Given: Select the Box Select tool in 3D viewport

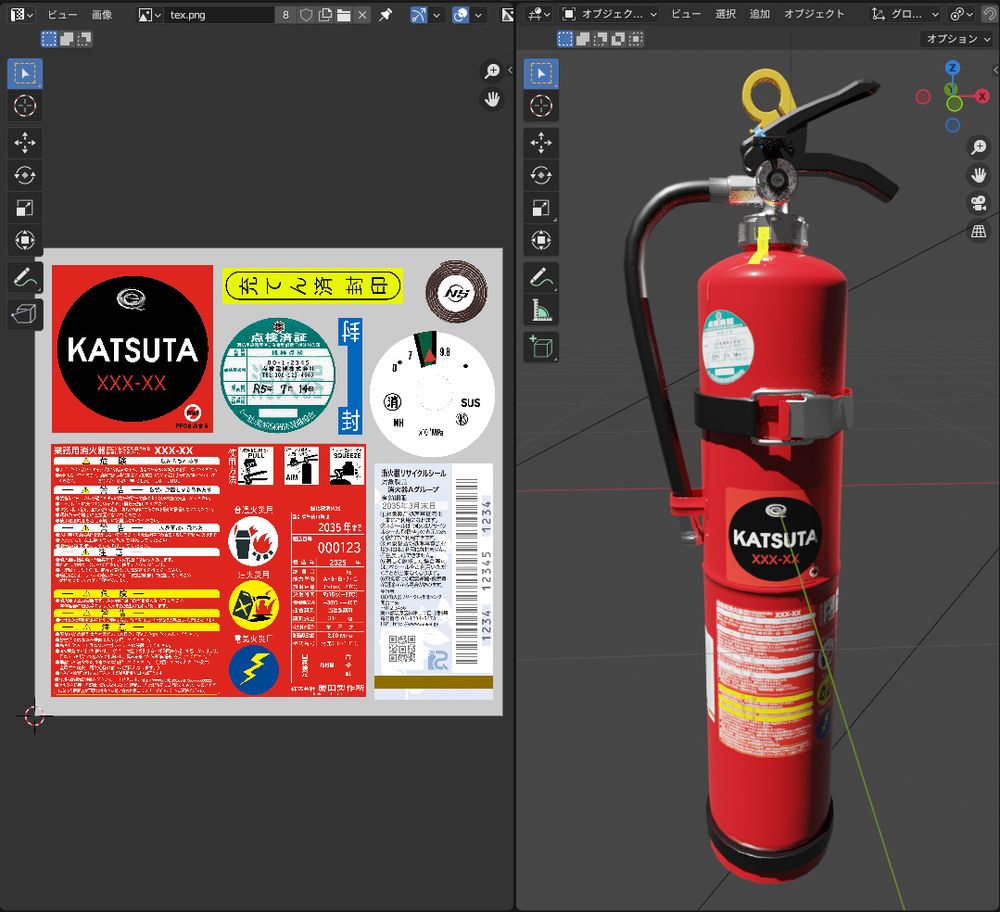Looking at the screenshot, I should point(541,73).
